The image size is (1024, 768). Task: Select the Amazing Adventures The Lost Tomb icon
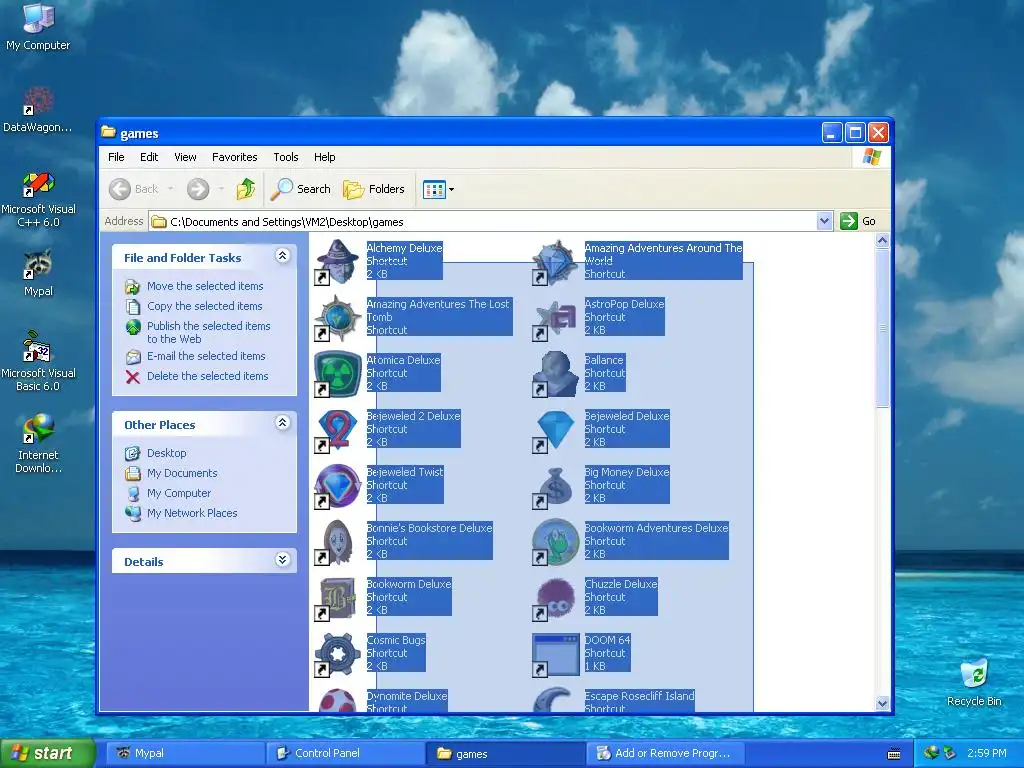[x=338, y=317]
